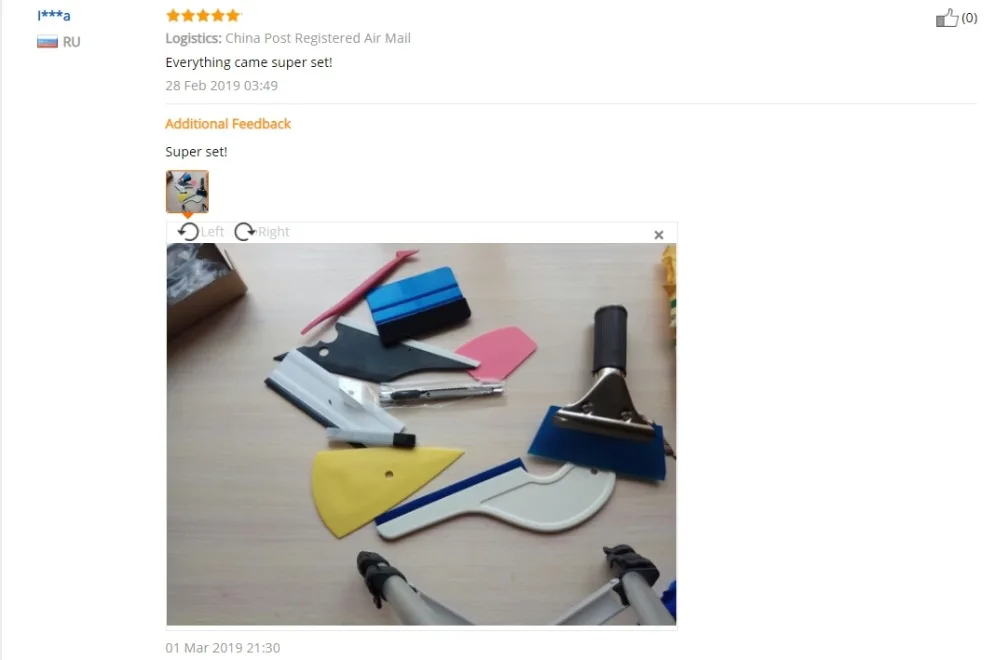The image size is (1000, 660).
Task: Click the 01 Mar 2019 21:30 timestamp
Action: coord(223,648)
